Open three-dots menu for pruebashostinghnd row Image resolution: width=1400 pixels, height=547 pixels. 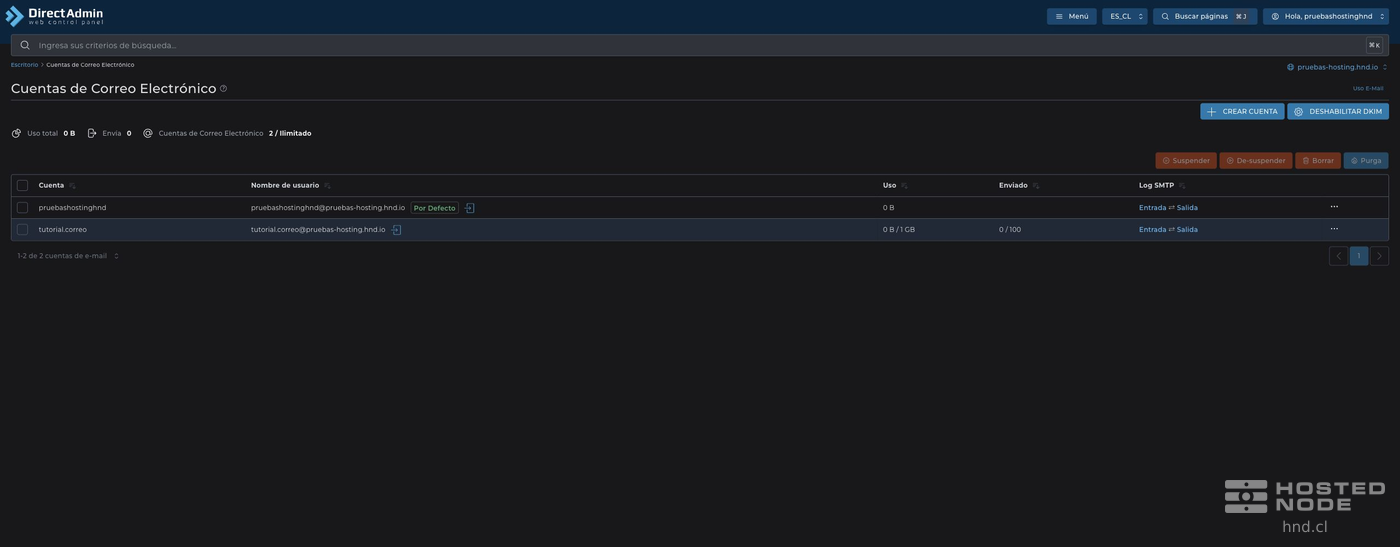tap(1334, 207)
